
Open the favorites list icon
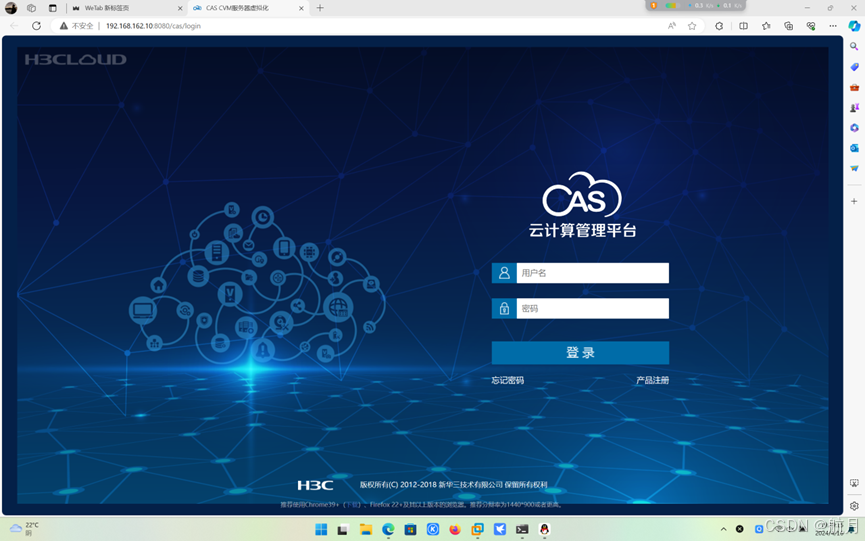click(766, 26)
